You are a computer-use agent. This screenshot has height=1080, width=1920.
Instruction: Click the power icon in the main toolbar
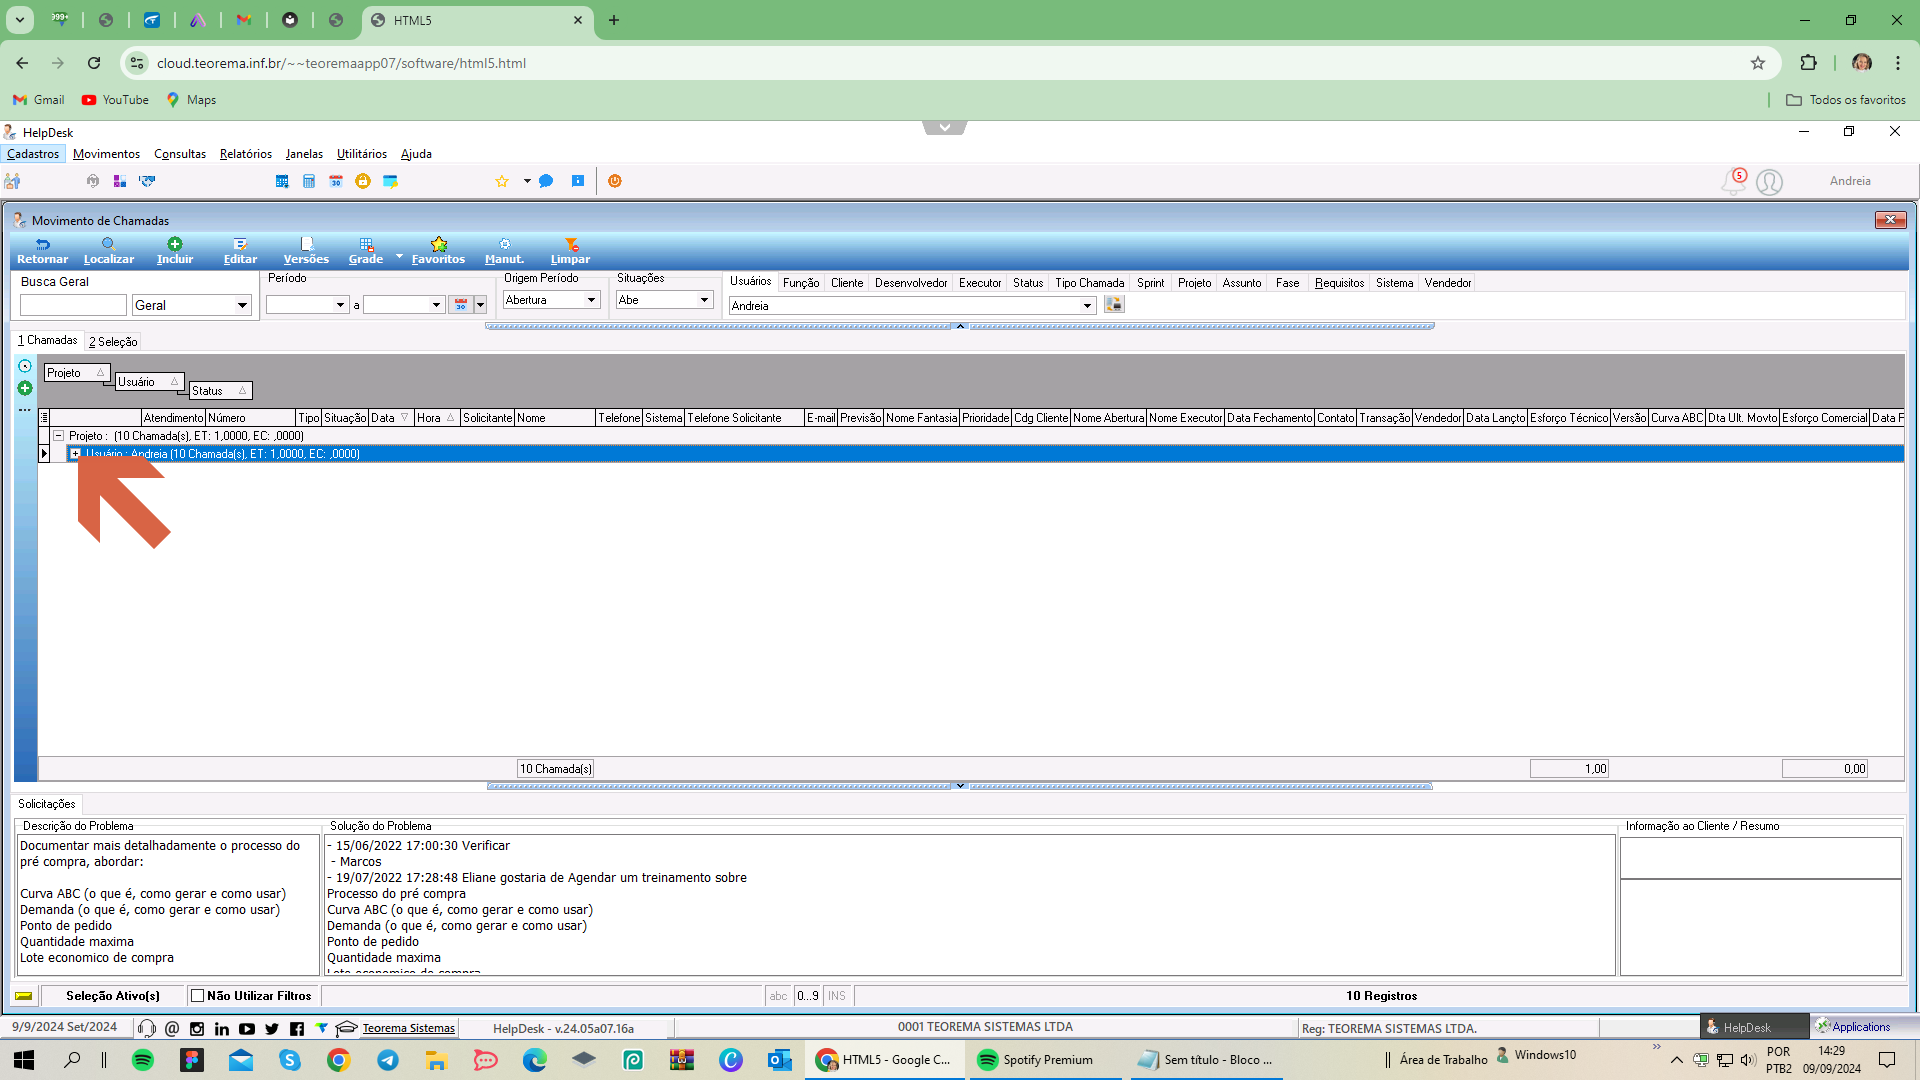coord(615,181)
